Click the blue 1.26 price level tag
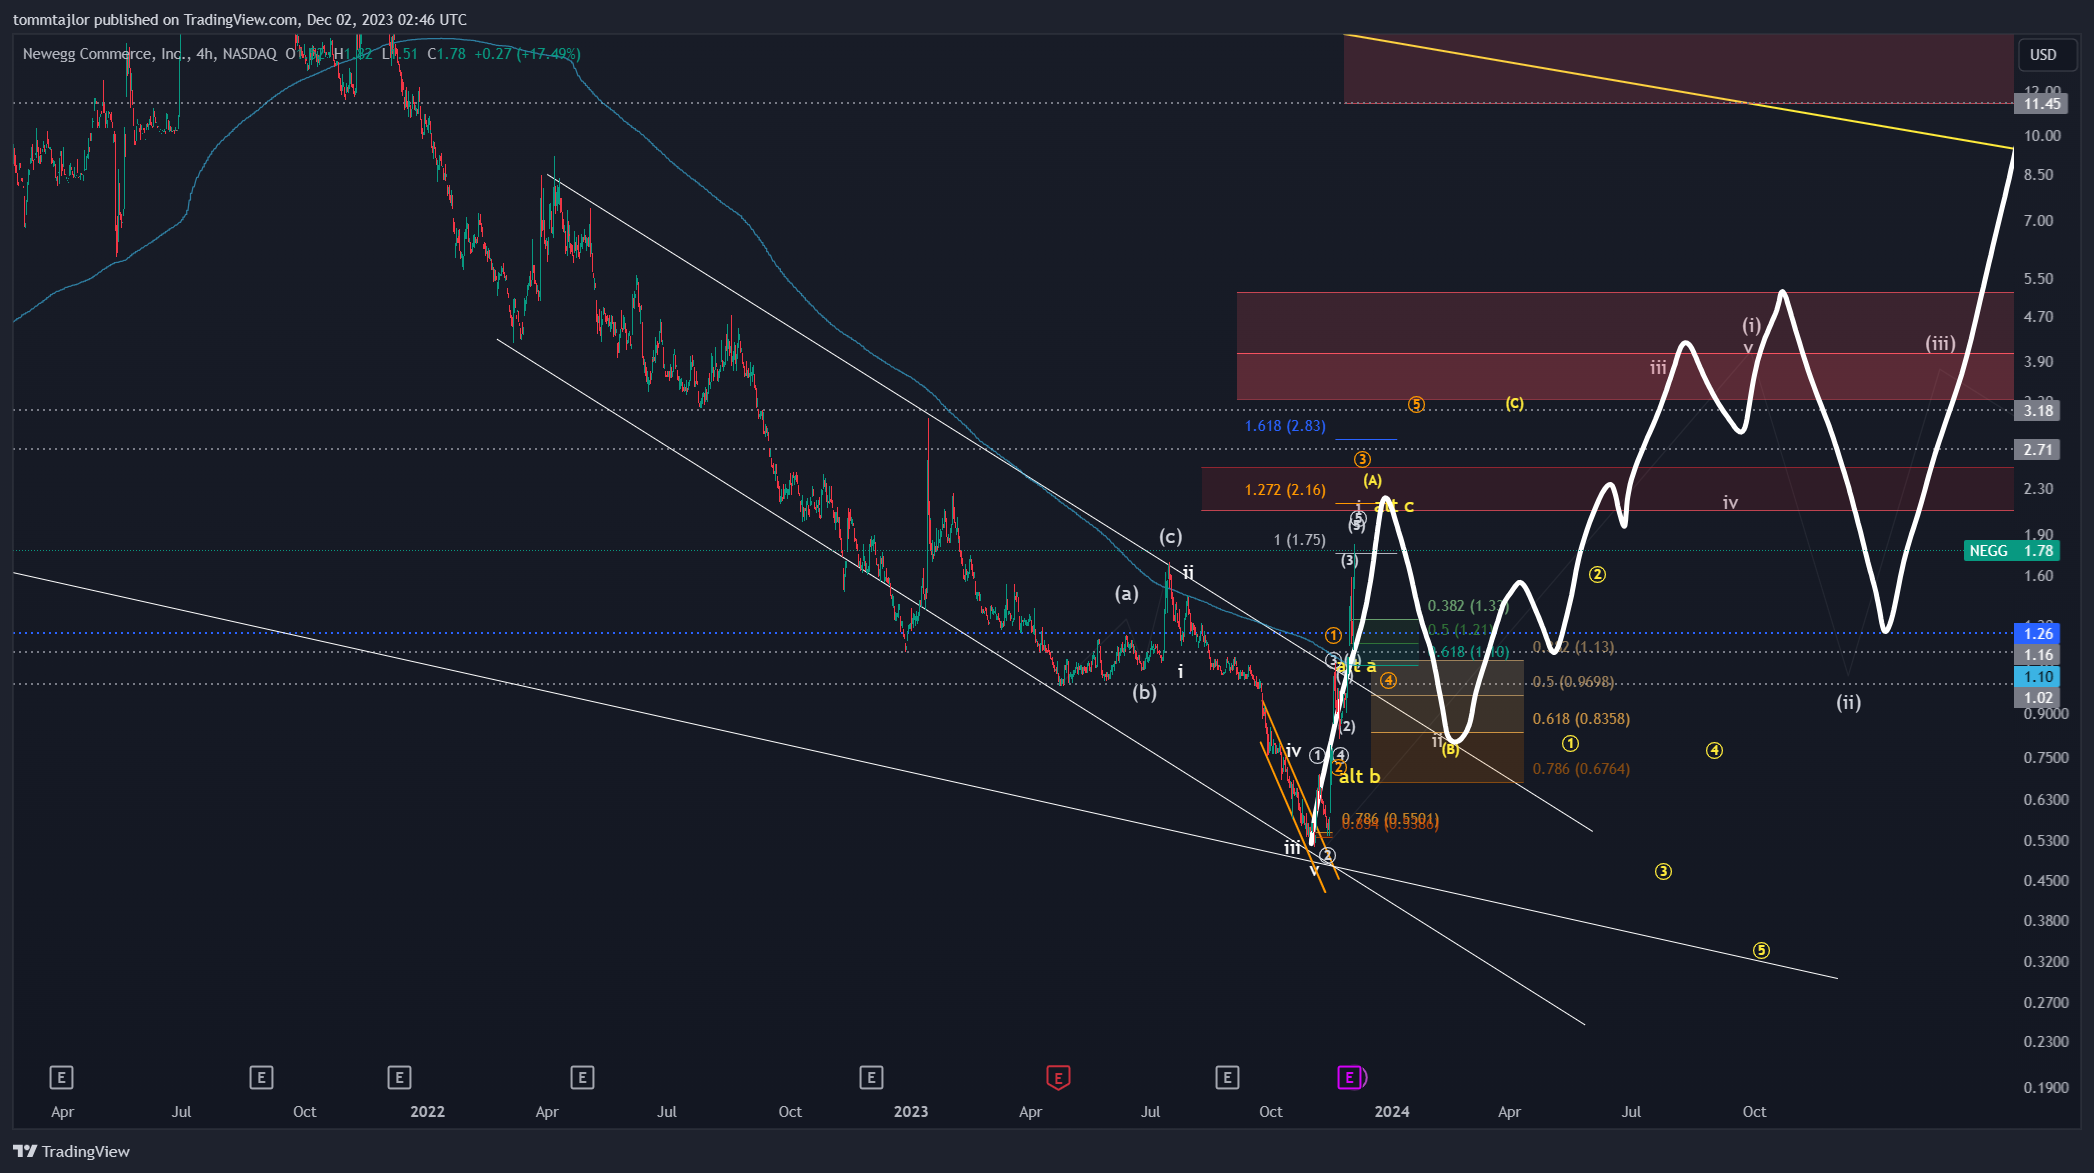2094x1173 pixels. click(2038, 634)
